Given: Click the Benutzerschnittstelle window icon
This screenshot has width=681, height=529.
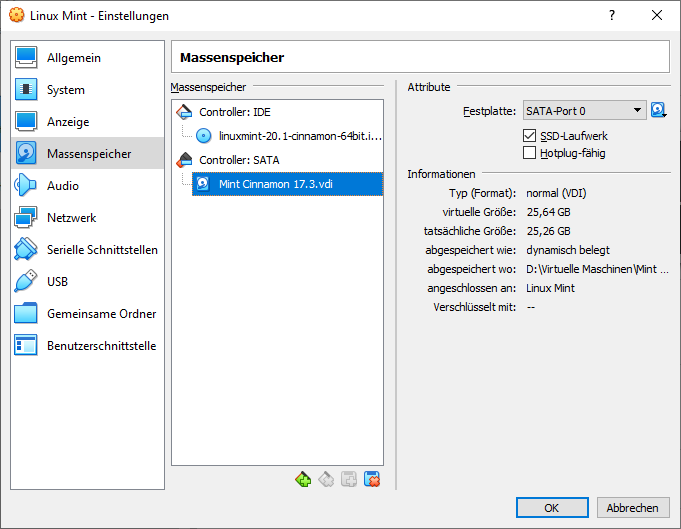Looking at the screenshot, I should point(26,345).
